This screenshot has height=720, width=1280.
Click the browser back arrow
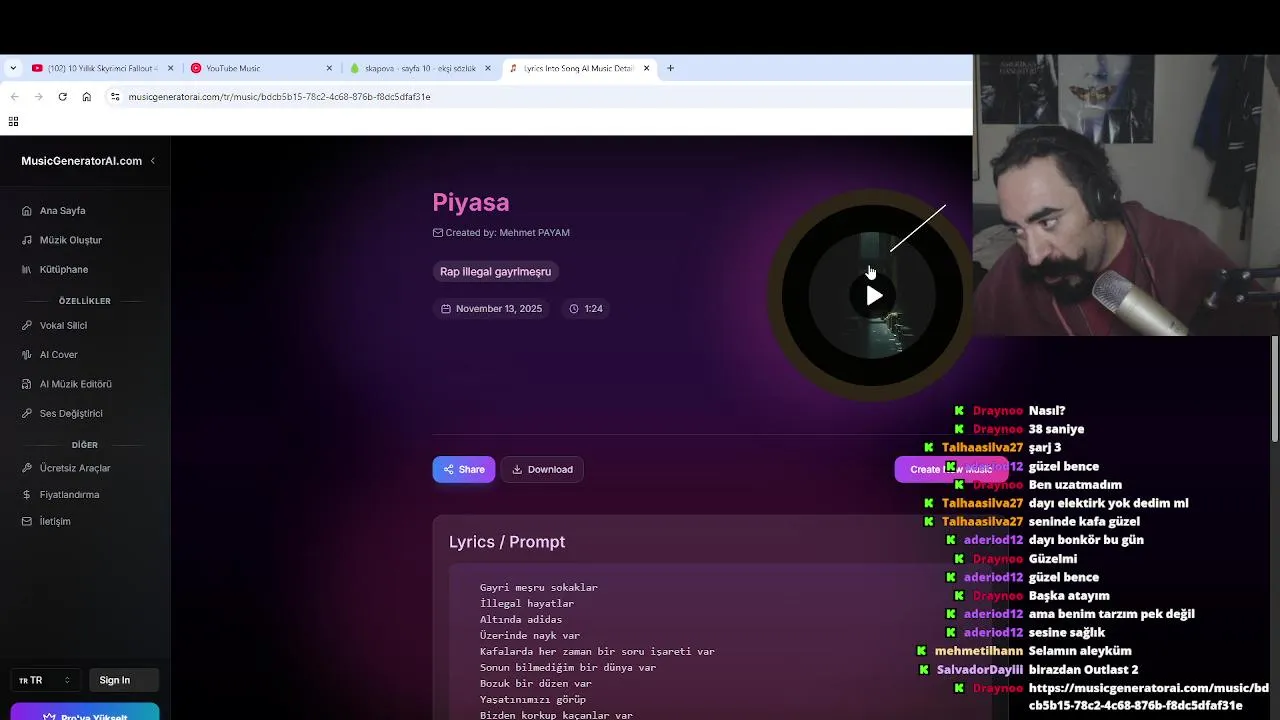click(14, 97)
